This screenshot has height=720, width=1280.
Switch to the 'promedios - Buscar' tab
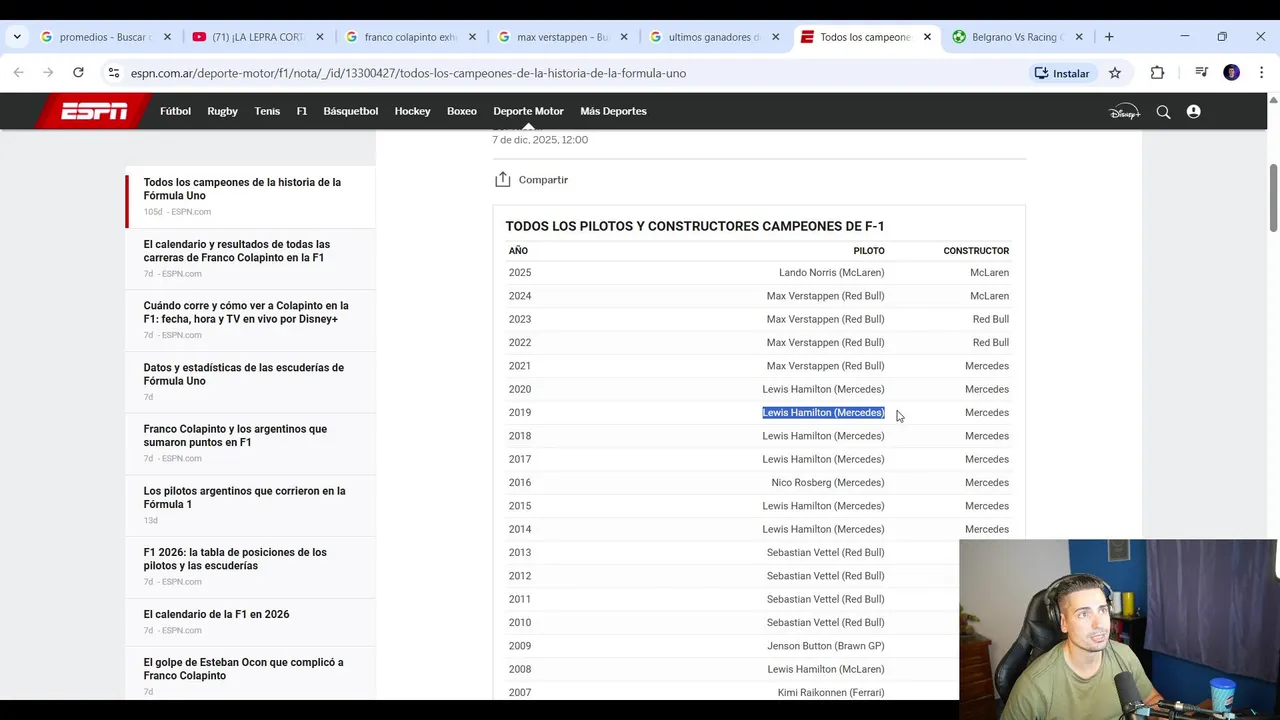point(105,37)
